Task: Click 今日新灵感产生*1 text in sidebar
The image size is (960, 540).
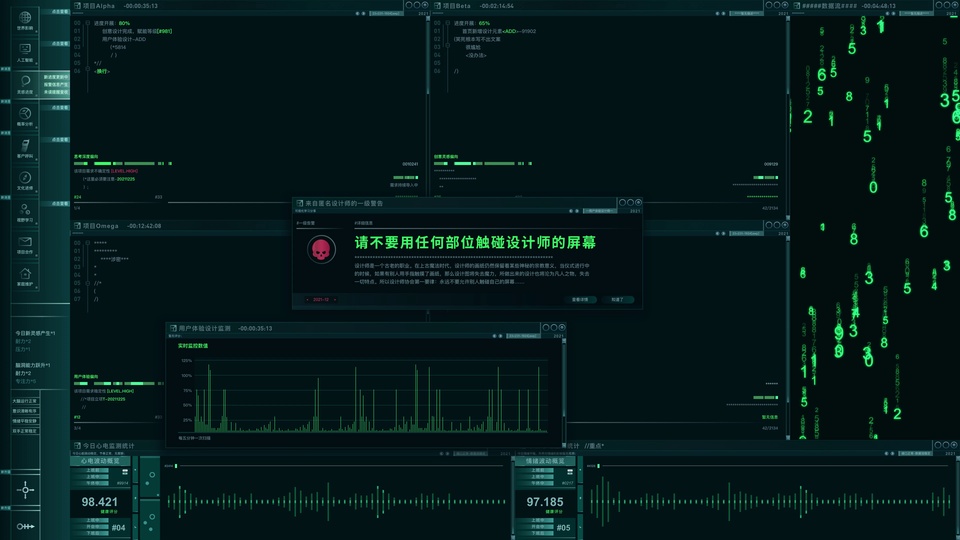Action: pyautogui.click(x=35, y=333)
